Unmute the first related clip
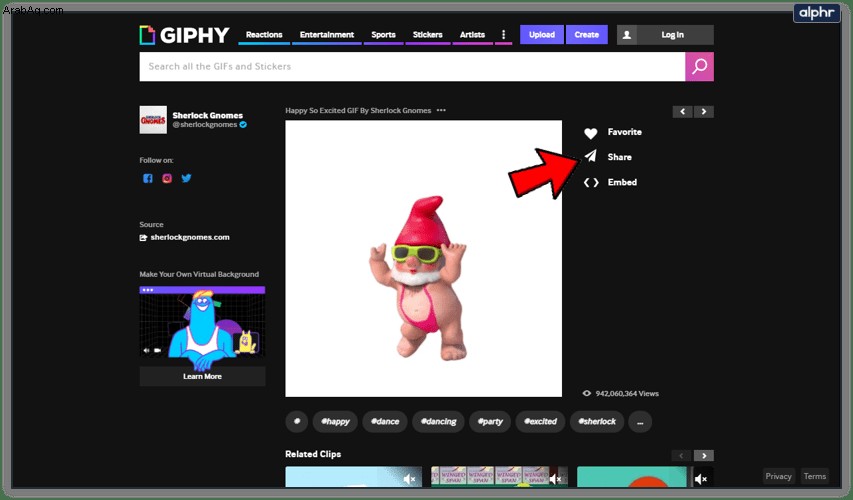Viewport: 853px width, 500px height. point(409,479)
